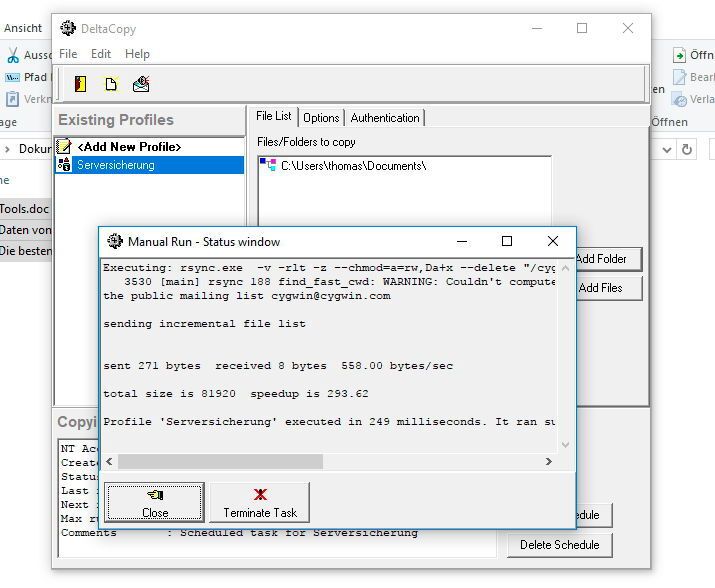
Task: Select the <Add New Profile> entry
Action: 149,146
